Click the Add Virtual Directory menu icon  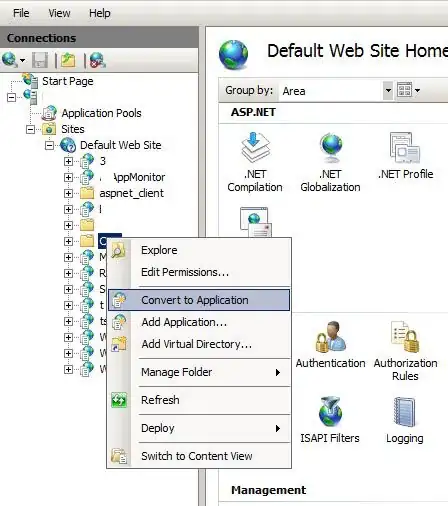pyautogui.click(x=119, y=344)
